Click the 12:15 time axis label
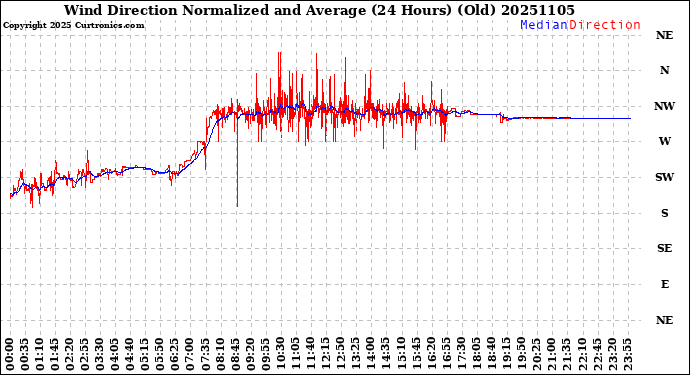Image resolution: width=690 pixels, height=375 pixels. click(x=326, y=355)
